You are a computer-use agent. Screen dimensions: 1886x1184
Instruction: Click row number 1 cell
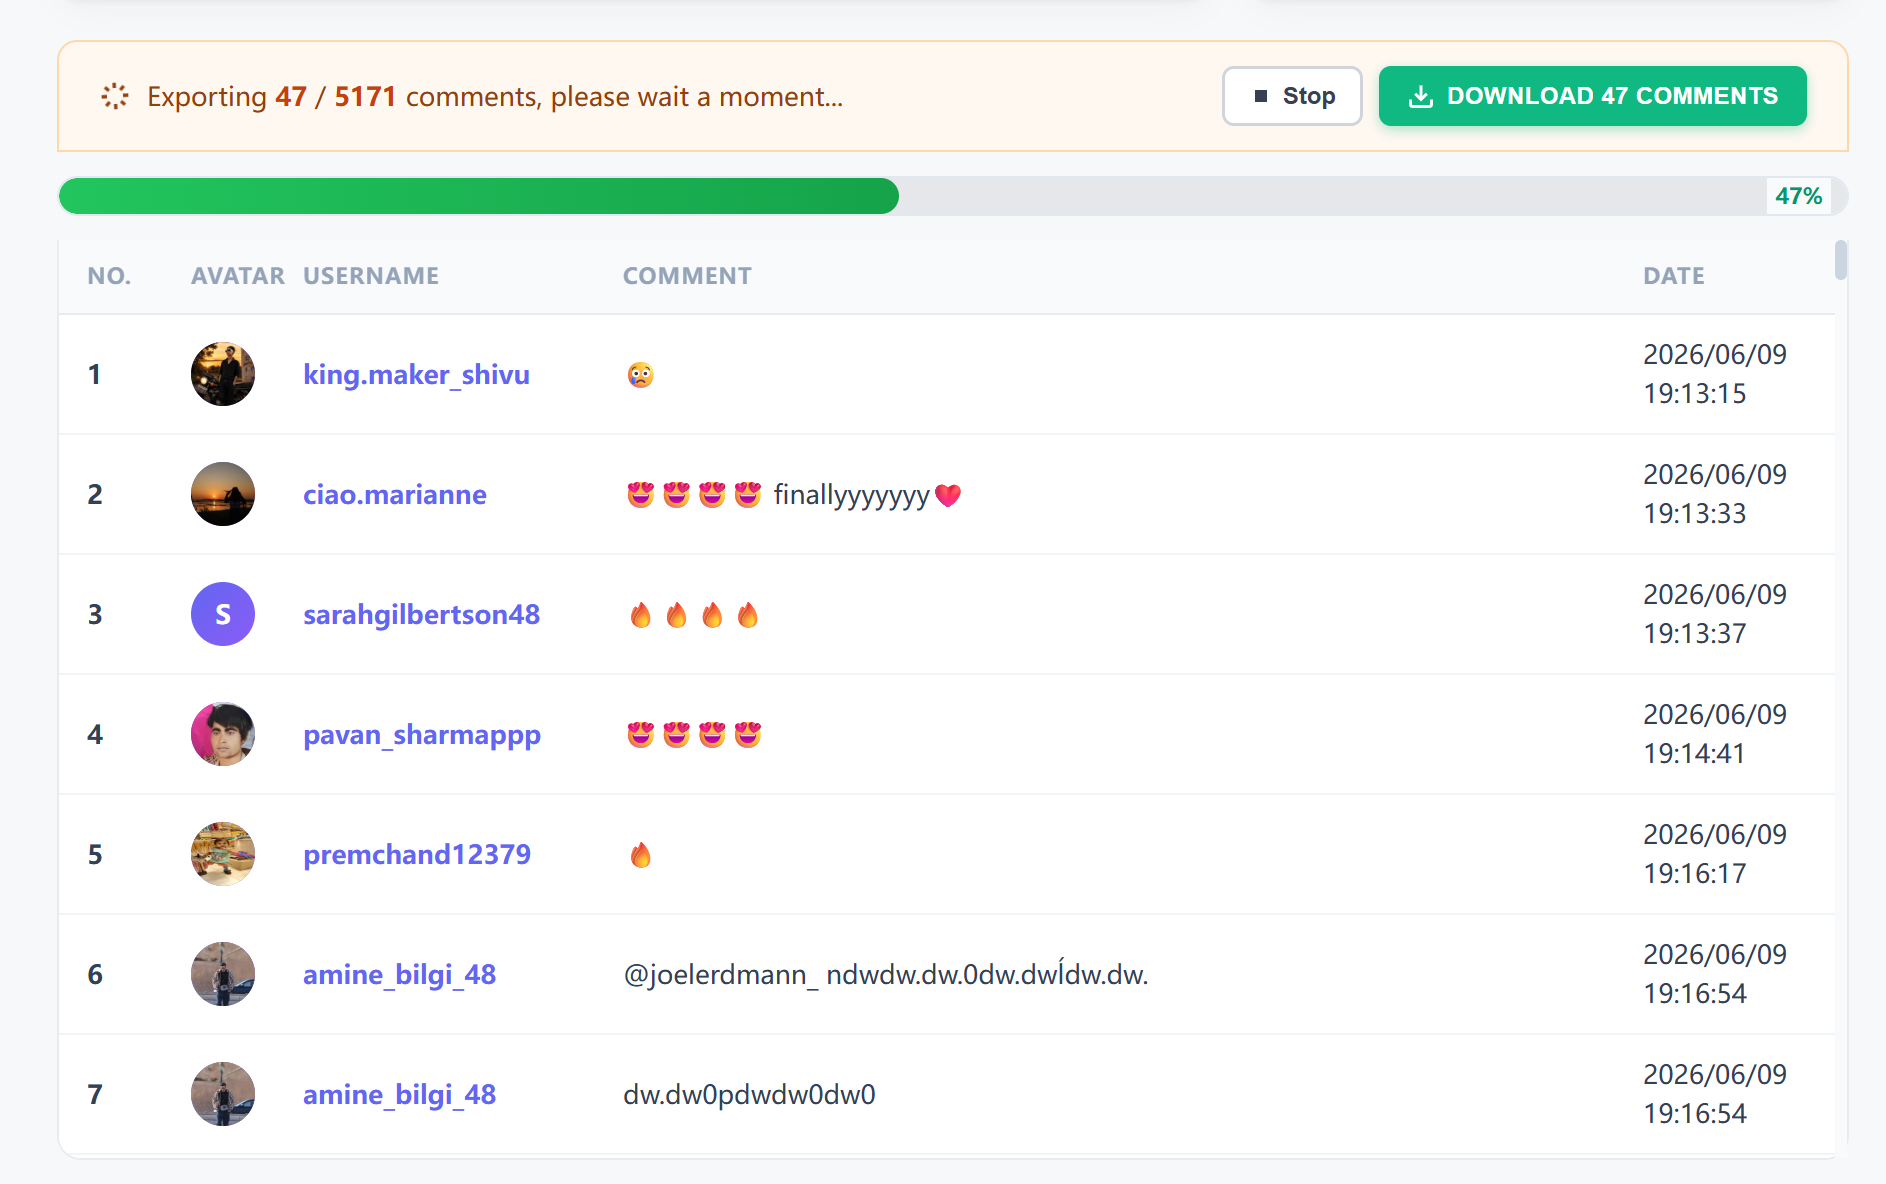coord(94,374)
